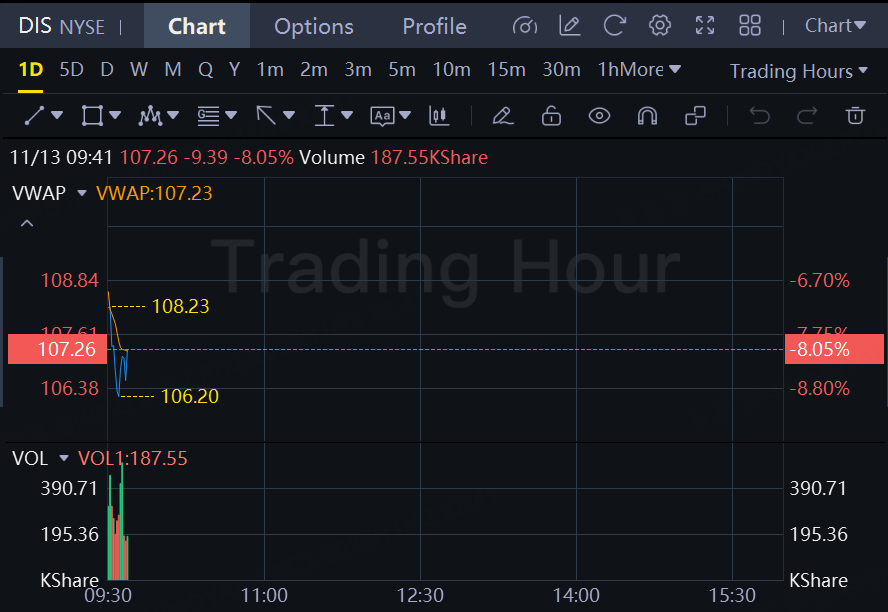Click the 108.23 high marker label
Viewport: 888px width, 612px height.
(x=181, y=306)
